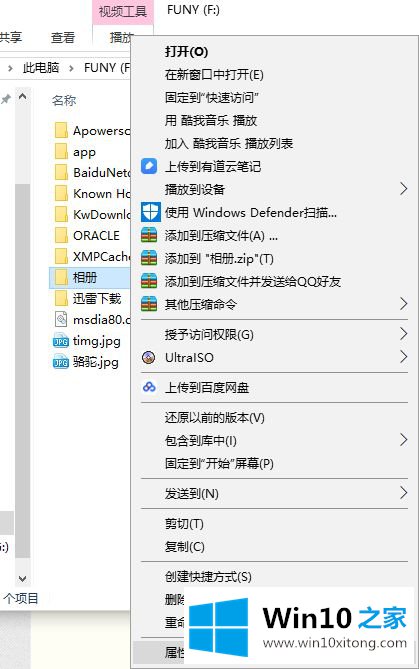The width and height of the screenshot is (419, 669).
Task: Click archive icon beside 添加到 "相册.zip"(T)
Action: point(149,258)
